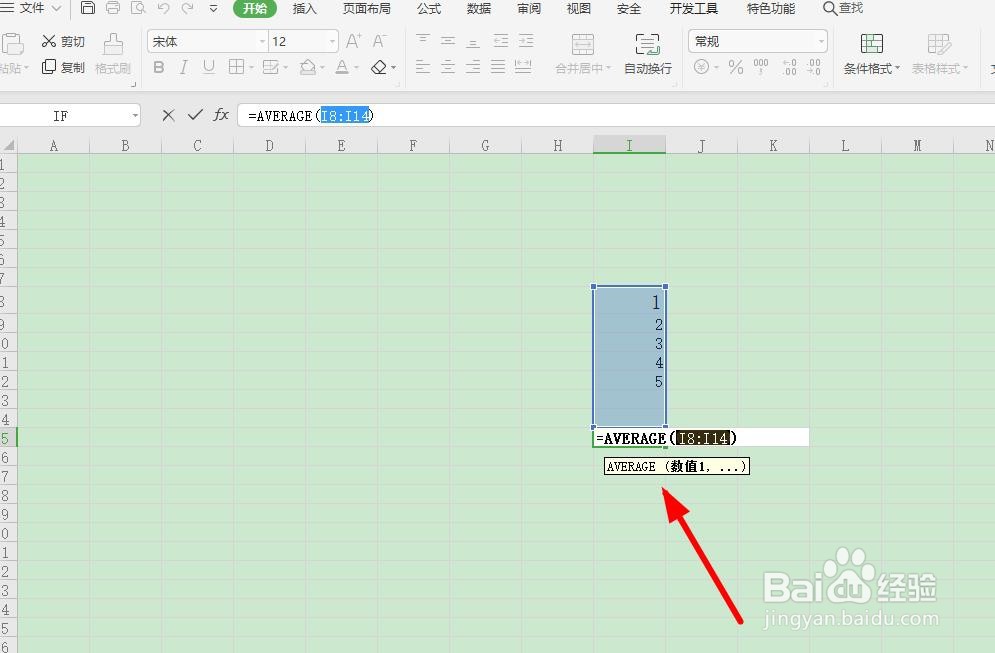Open the 页面布局 tab
Screen dimensions: 995x653
tap(367, 8)
